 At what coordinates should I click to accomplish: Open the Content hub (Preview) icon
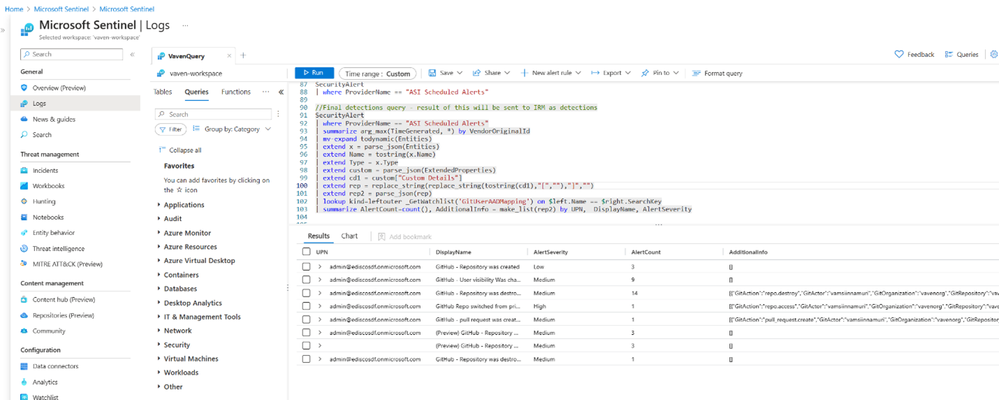24,299
